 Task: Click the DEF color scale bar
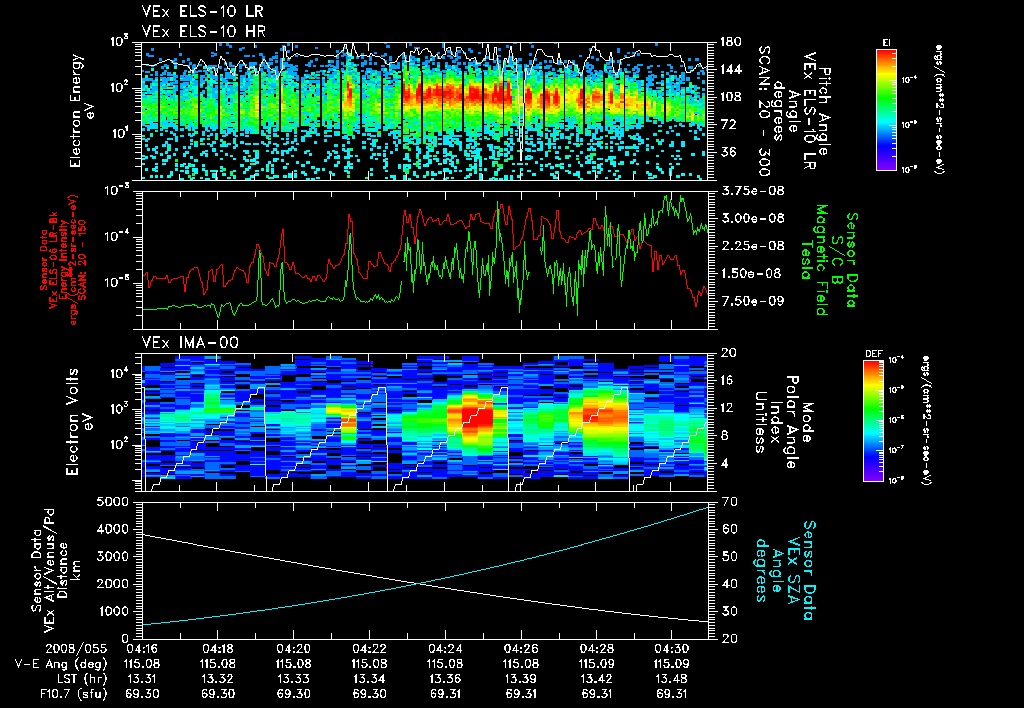tap(874, 421)
